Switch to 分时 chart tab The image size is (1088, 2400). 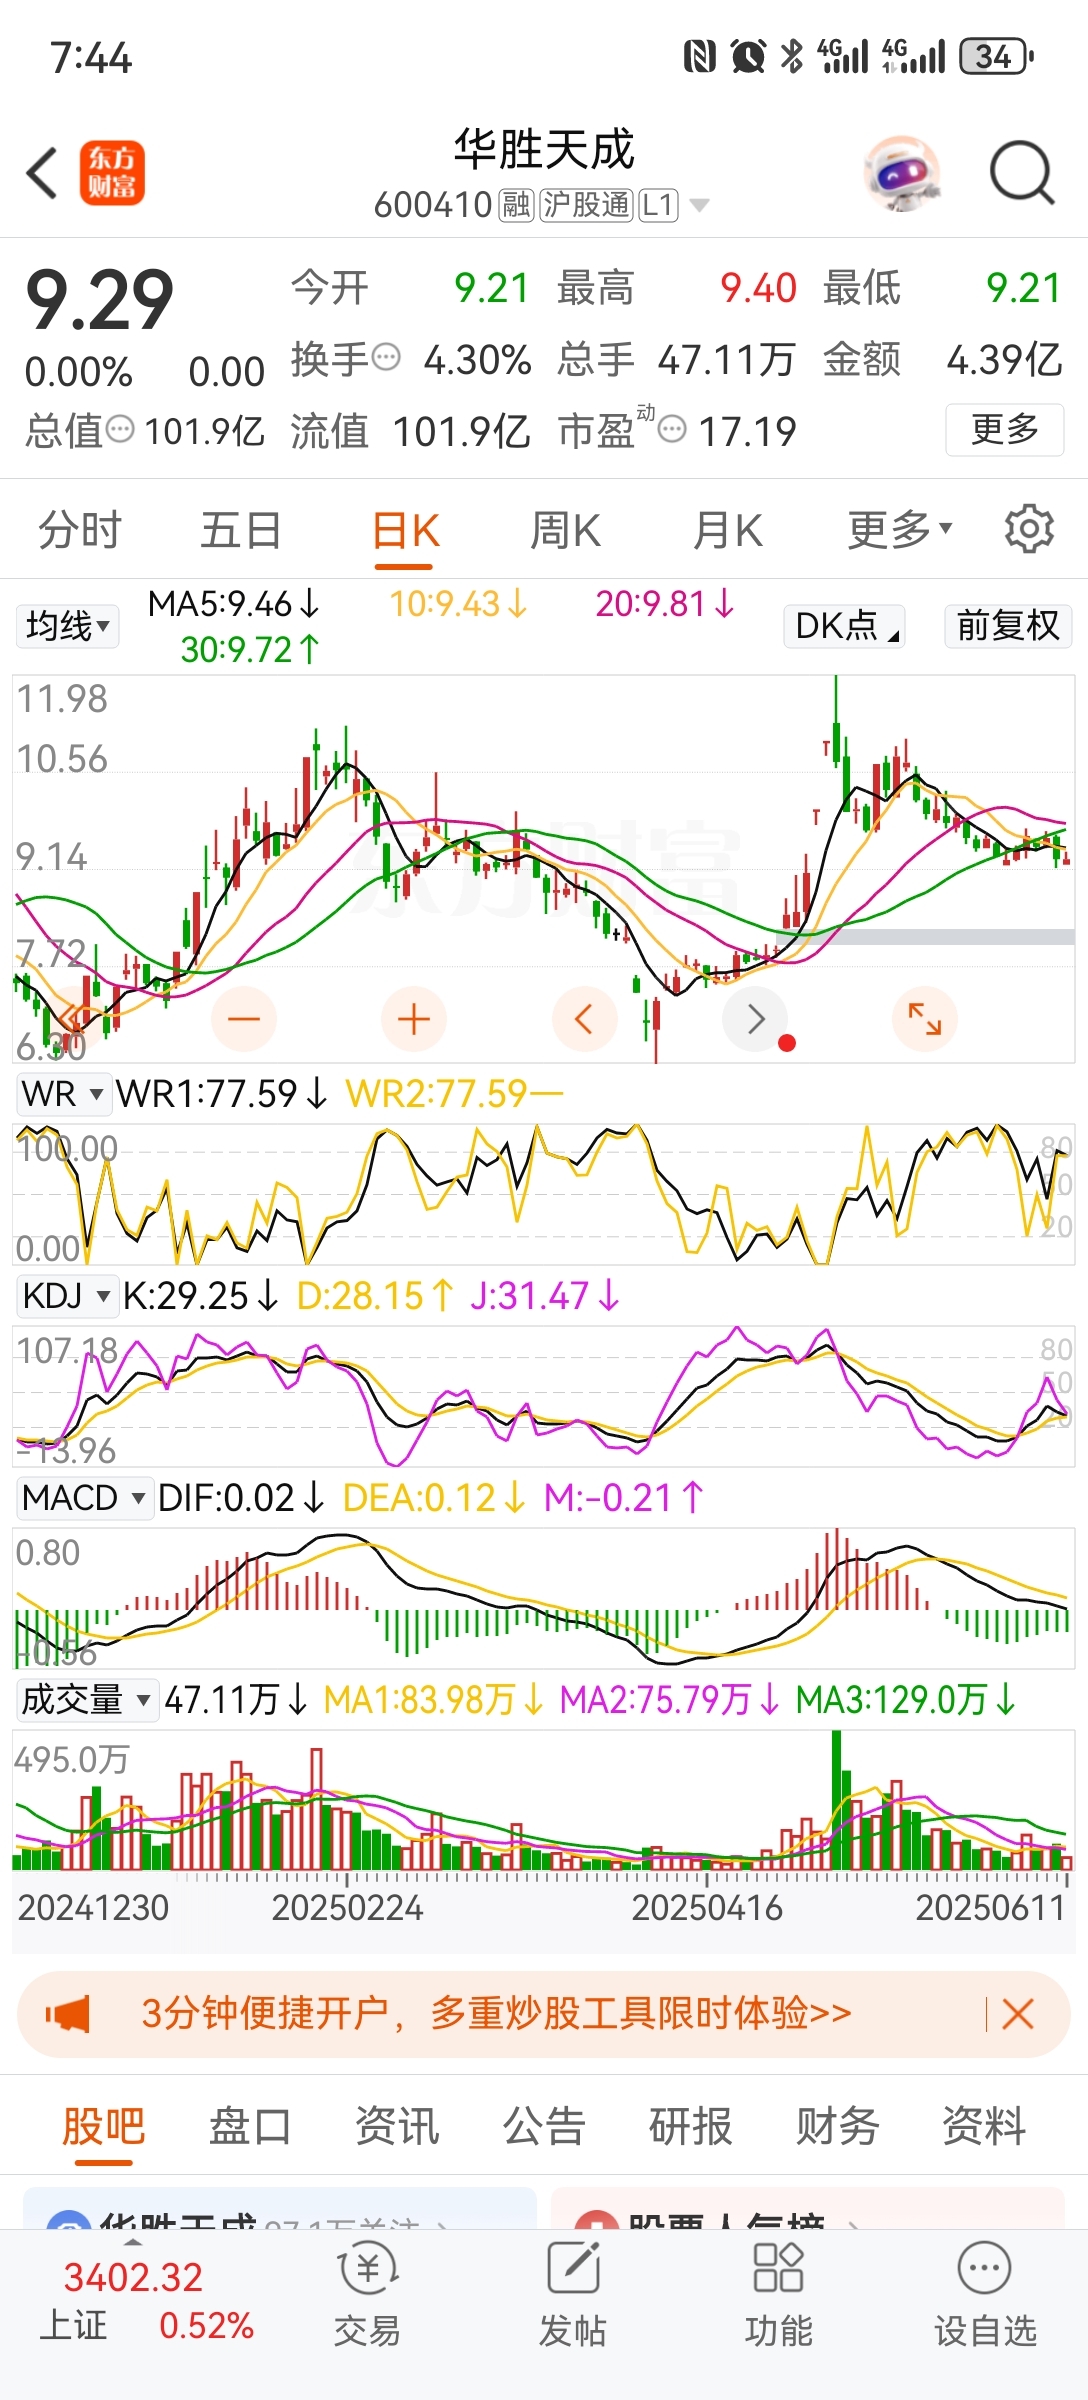coord(80,529)
